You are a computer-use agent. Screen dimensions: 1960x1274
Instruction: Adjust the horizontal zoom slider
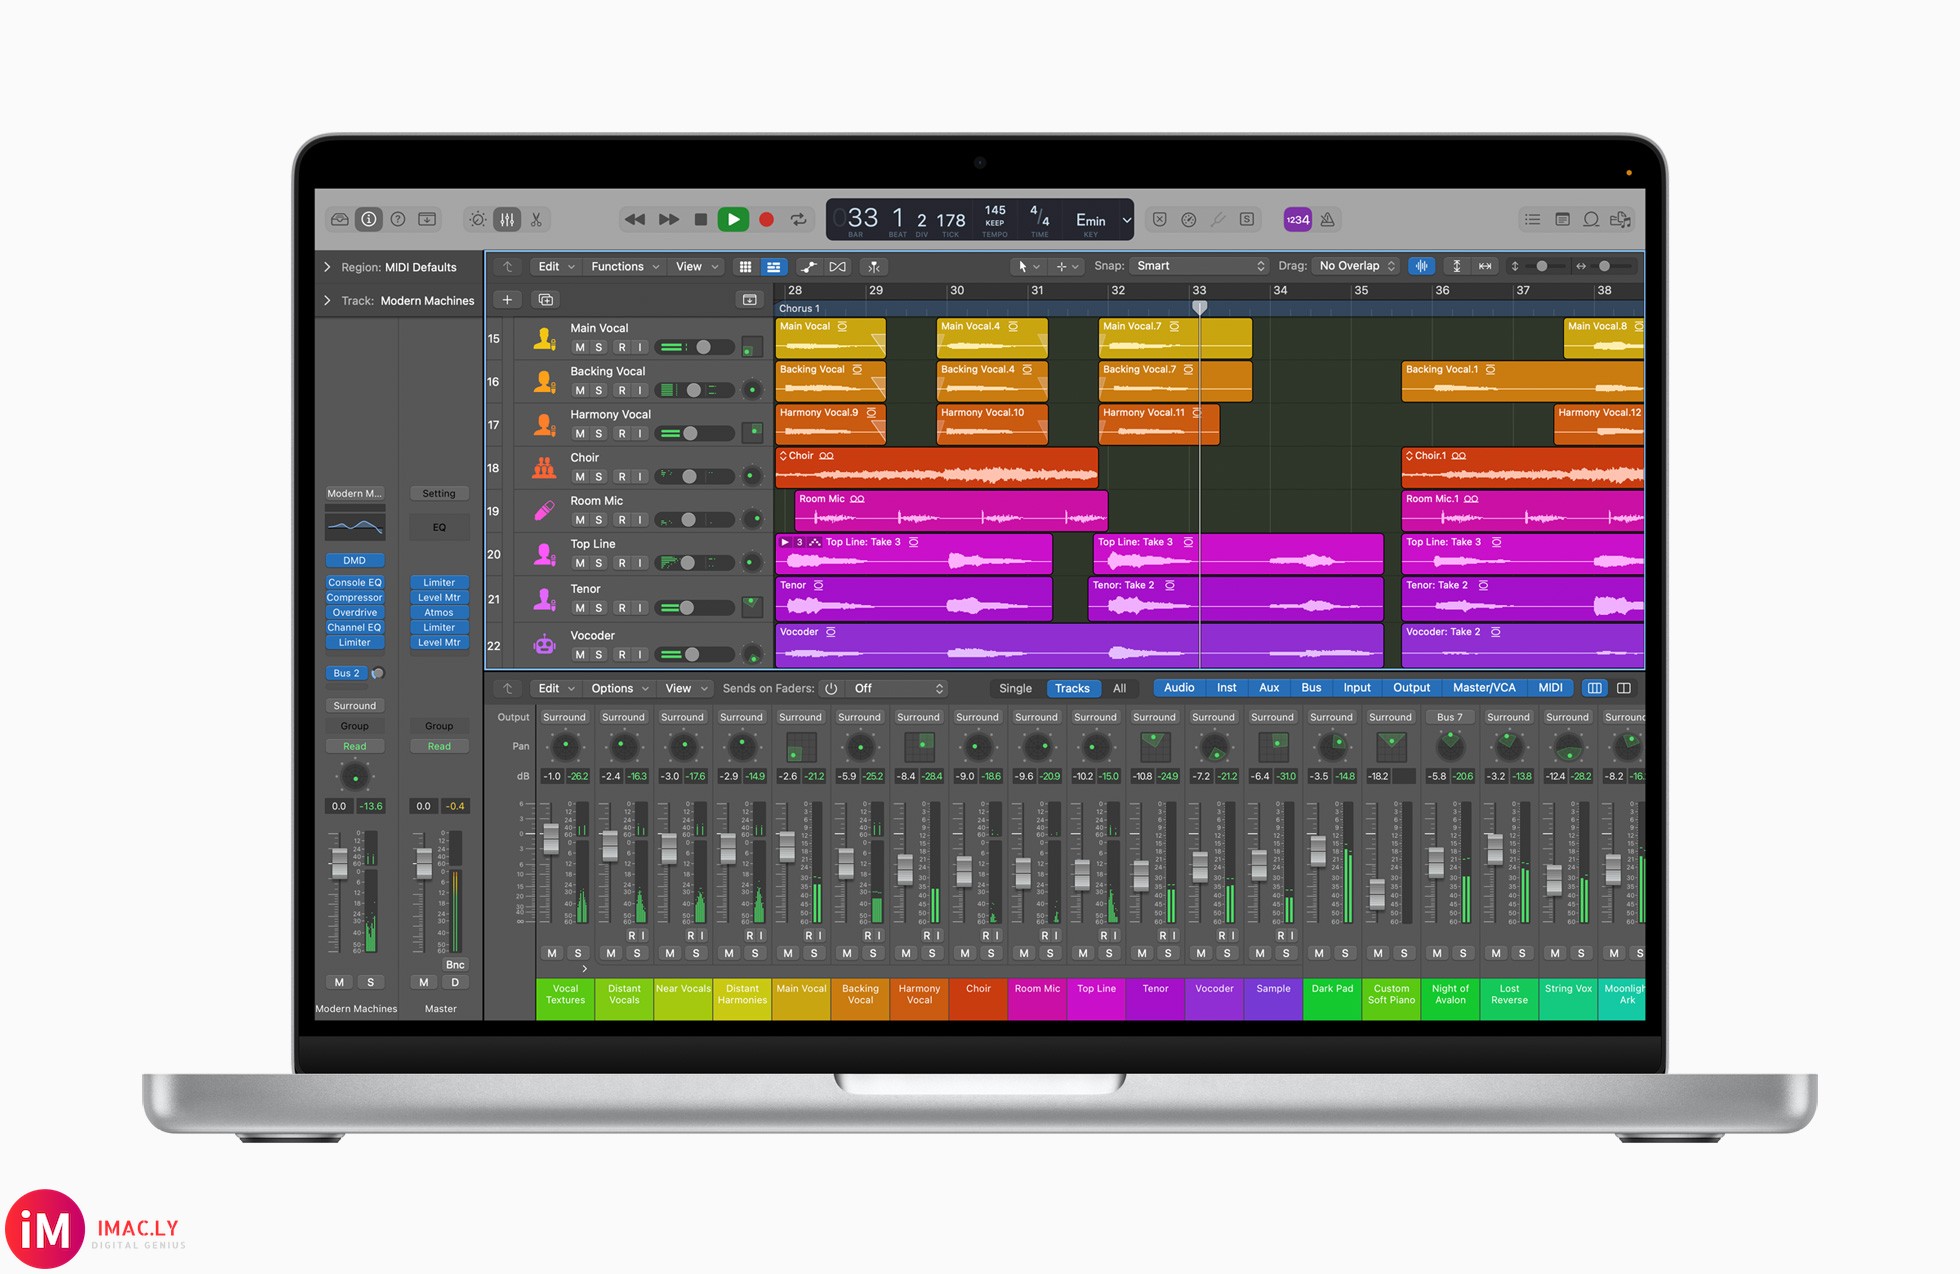(1606, 266)
